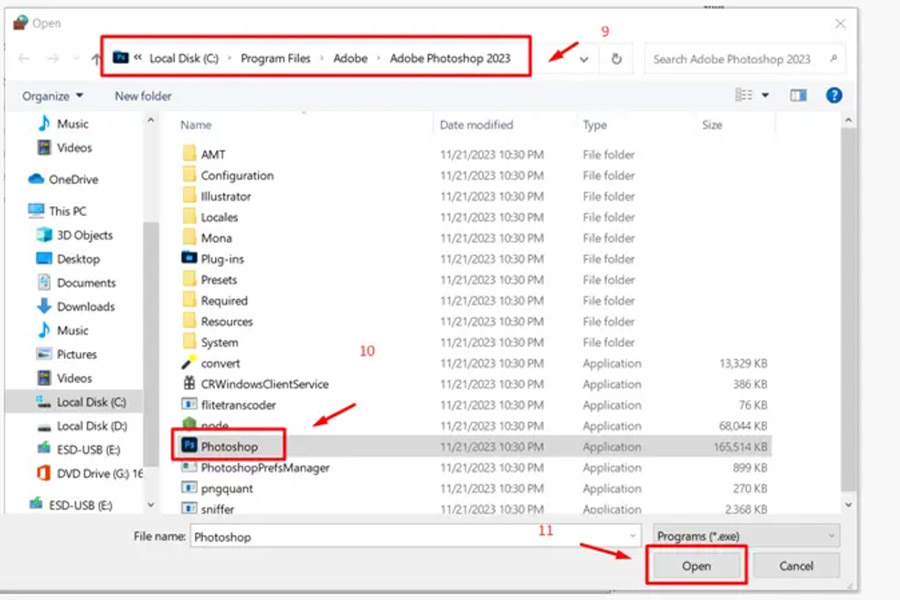
Task: Select the Locales folder name
Action: pos(219,217)
